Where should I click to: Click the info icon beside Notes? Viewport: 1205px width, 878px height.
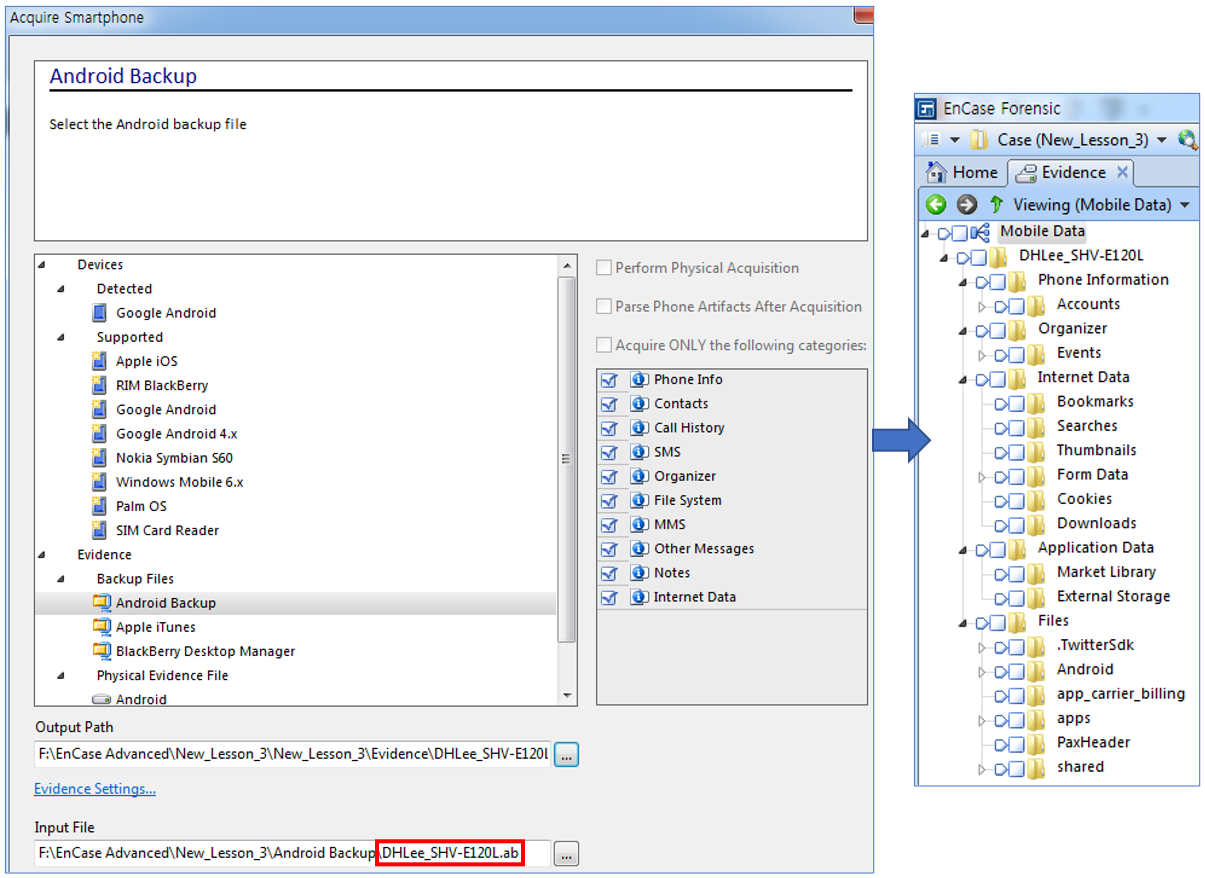(640, 573)
